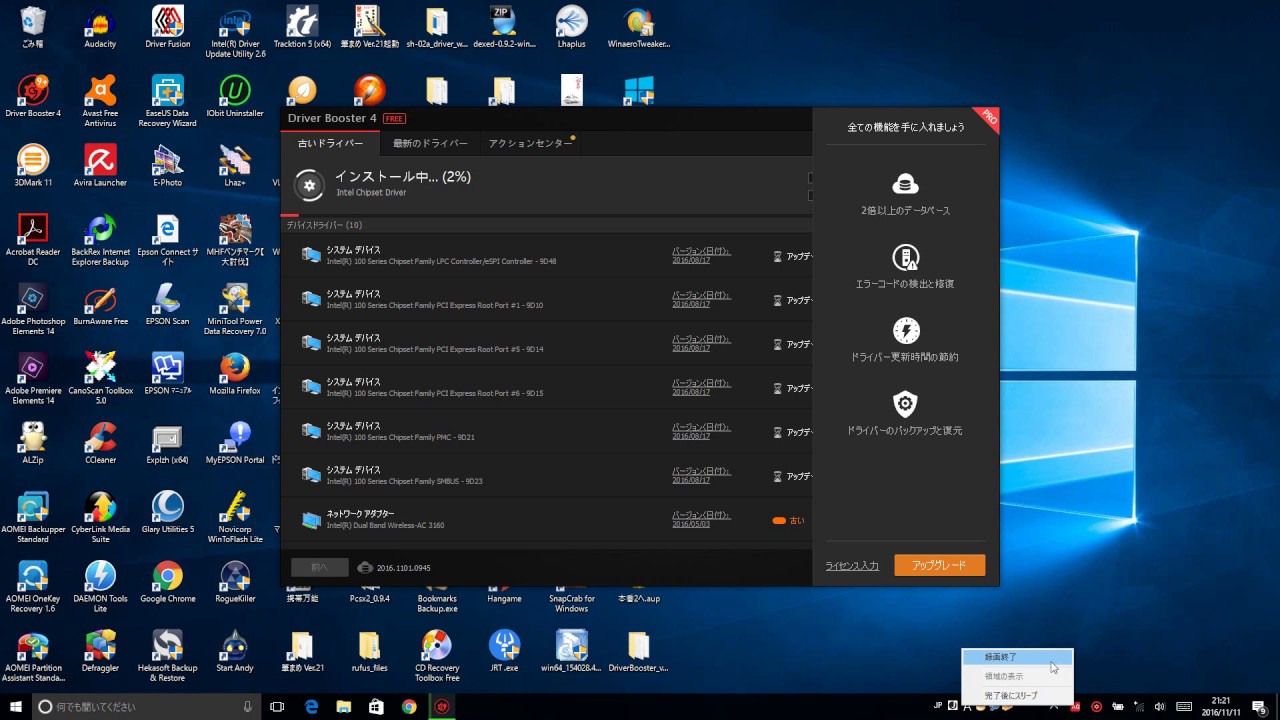Open the Windows Start menu

(x=16, y=706)
